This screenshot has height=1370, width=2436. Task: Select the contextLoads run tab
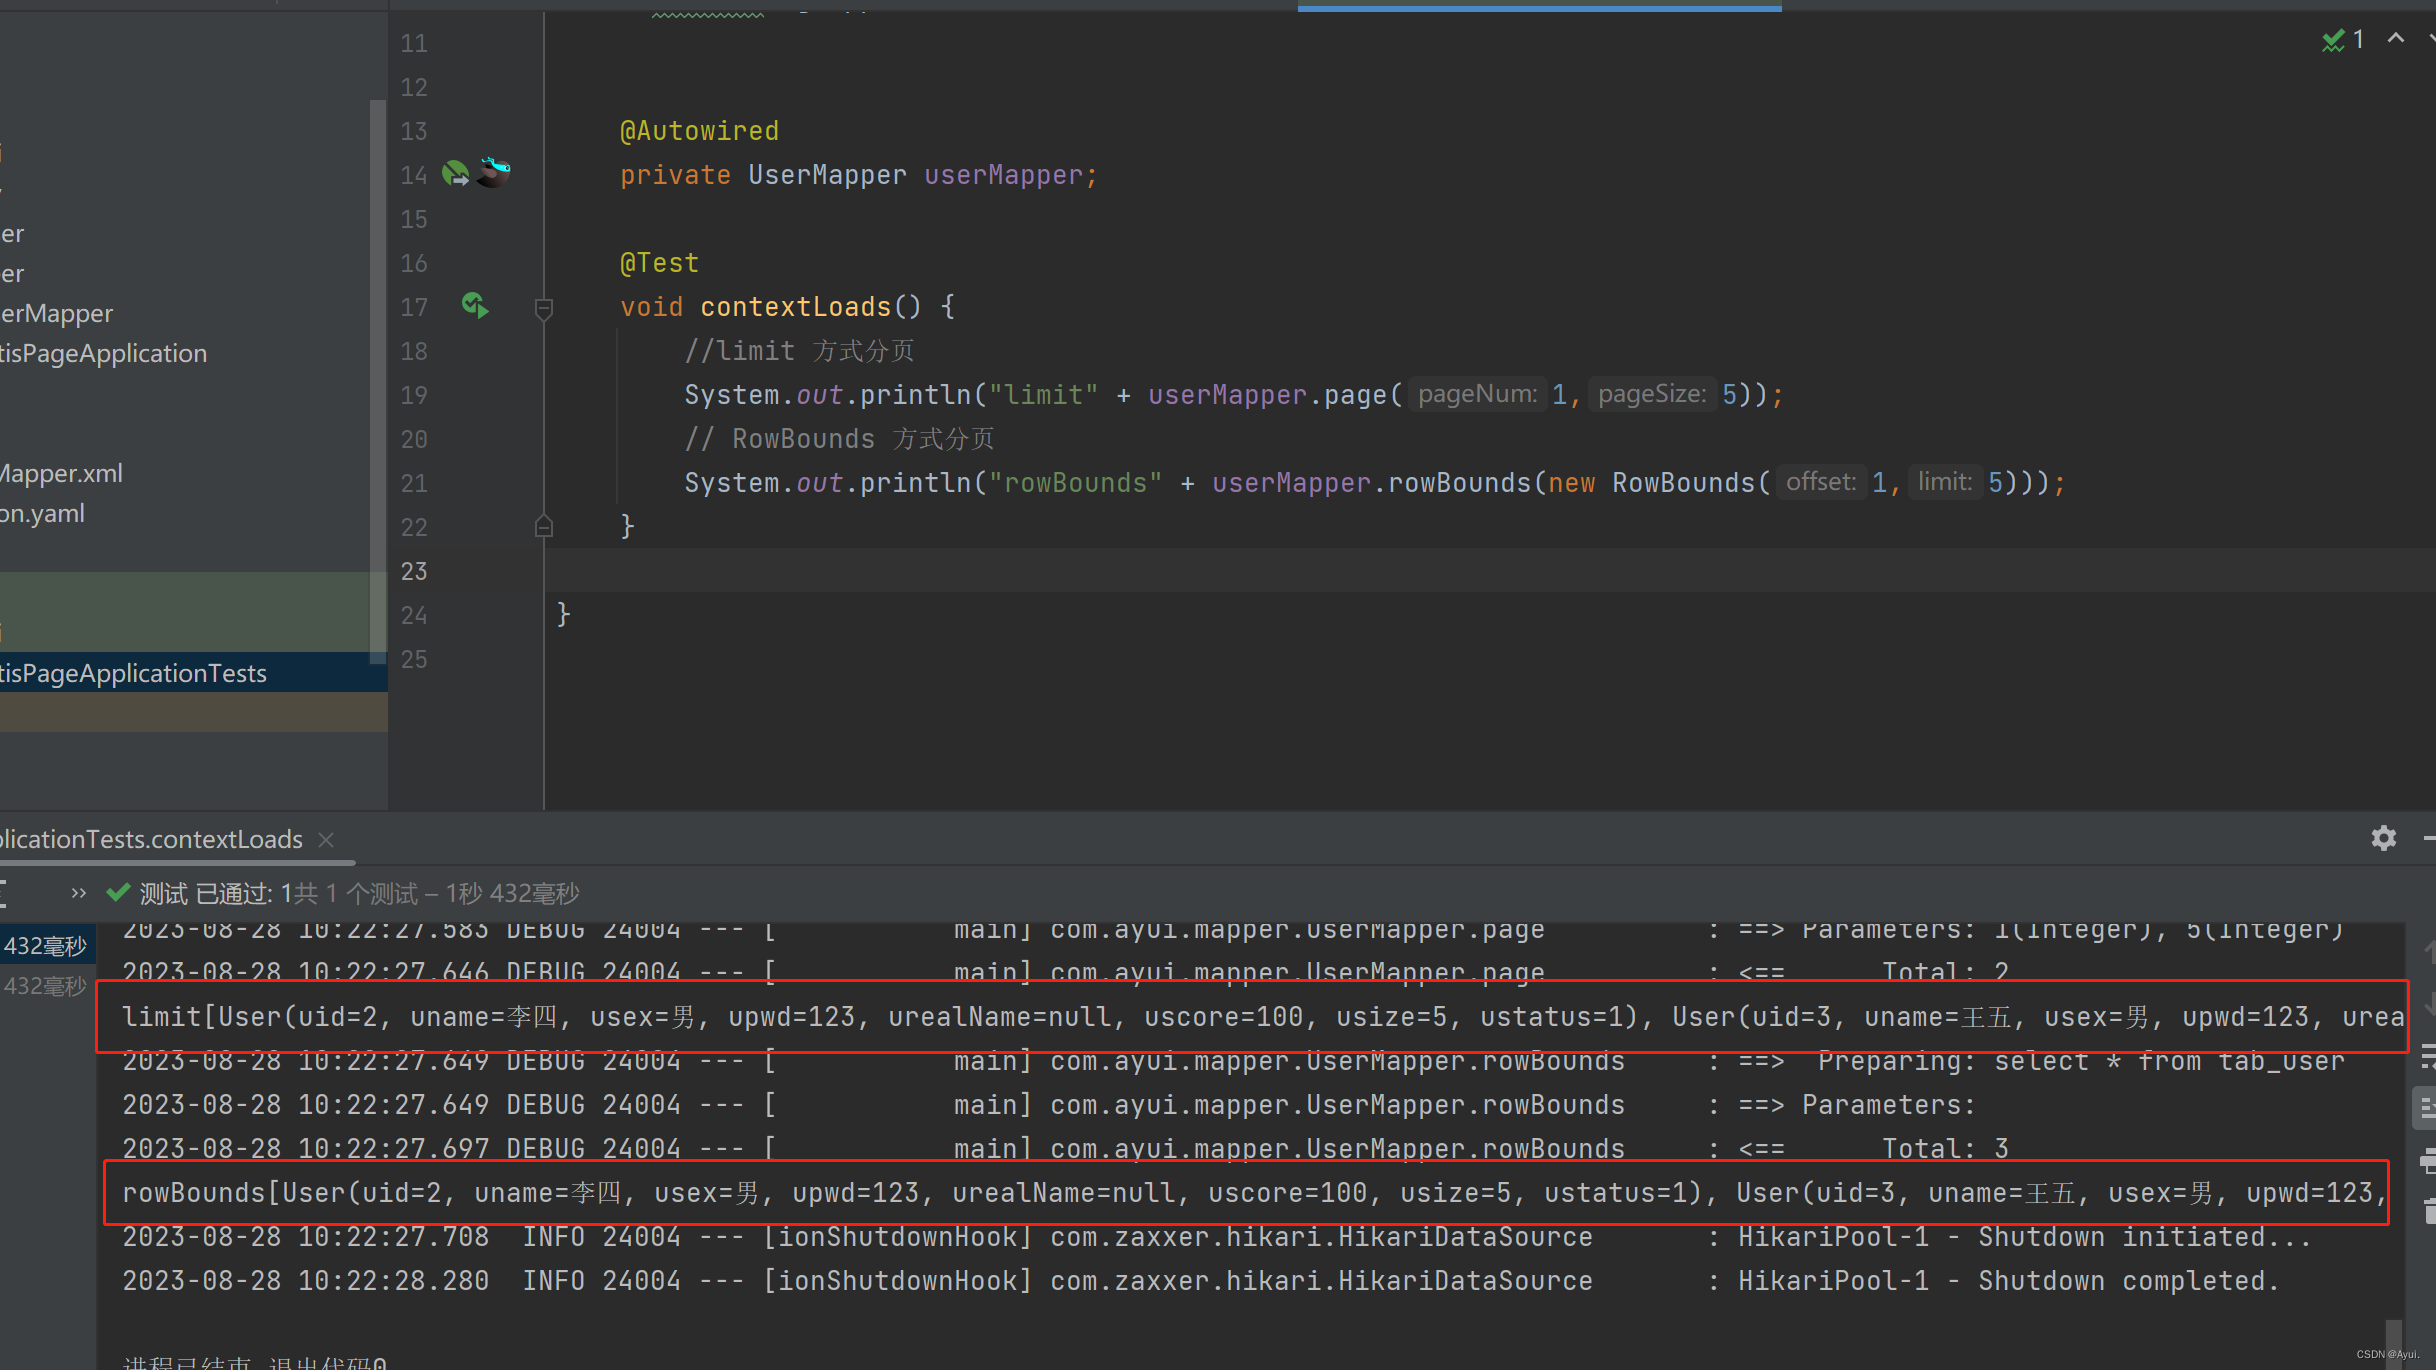tap(150, 839)
